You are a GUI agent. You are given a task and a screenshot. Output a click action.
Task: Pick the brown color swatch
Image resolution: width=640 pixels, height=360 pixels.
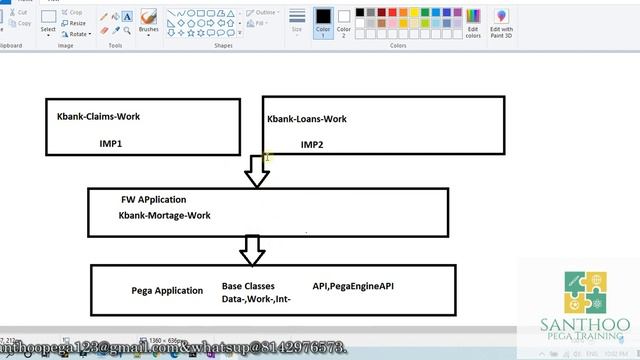(382, 23)
